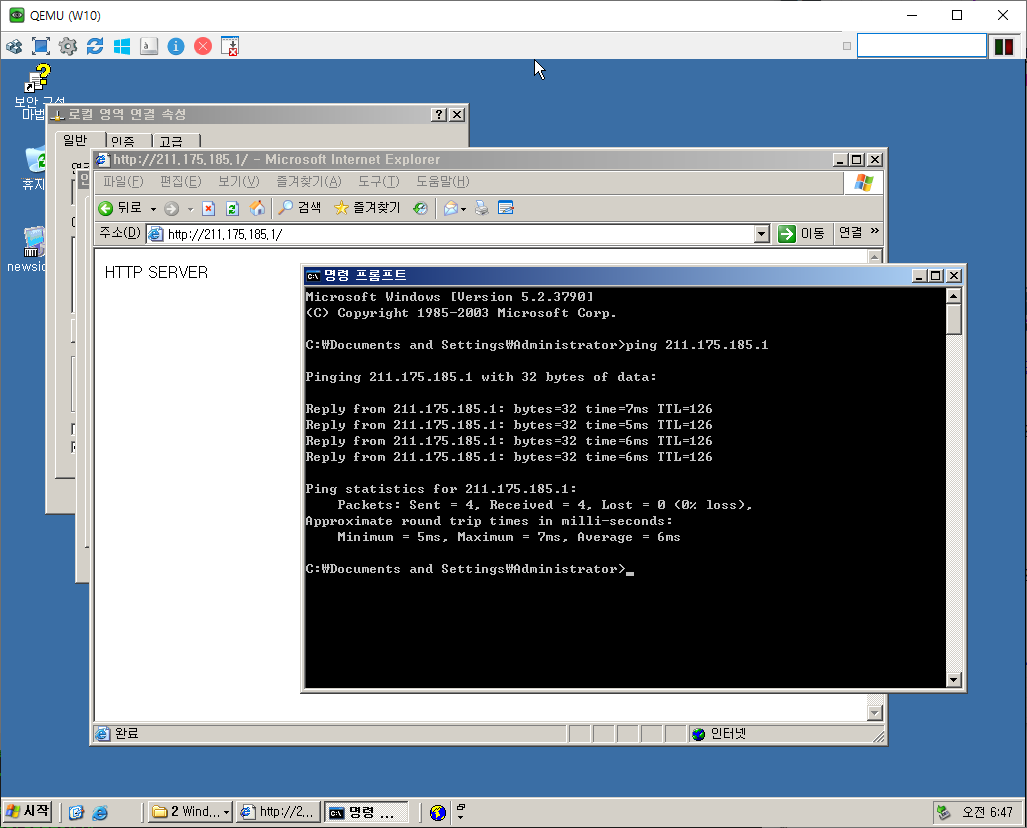Click the QEMU cubes icon at toolbar start
The width and height of the screenshot is (1027, 828).
[14, 46]
